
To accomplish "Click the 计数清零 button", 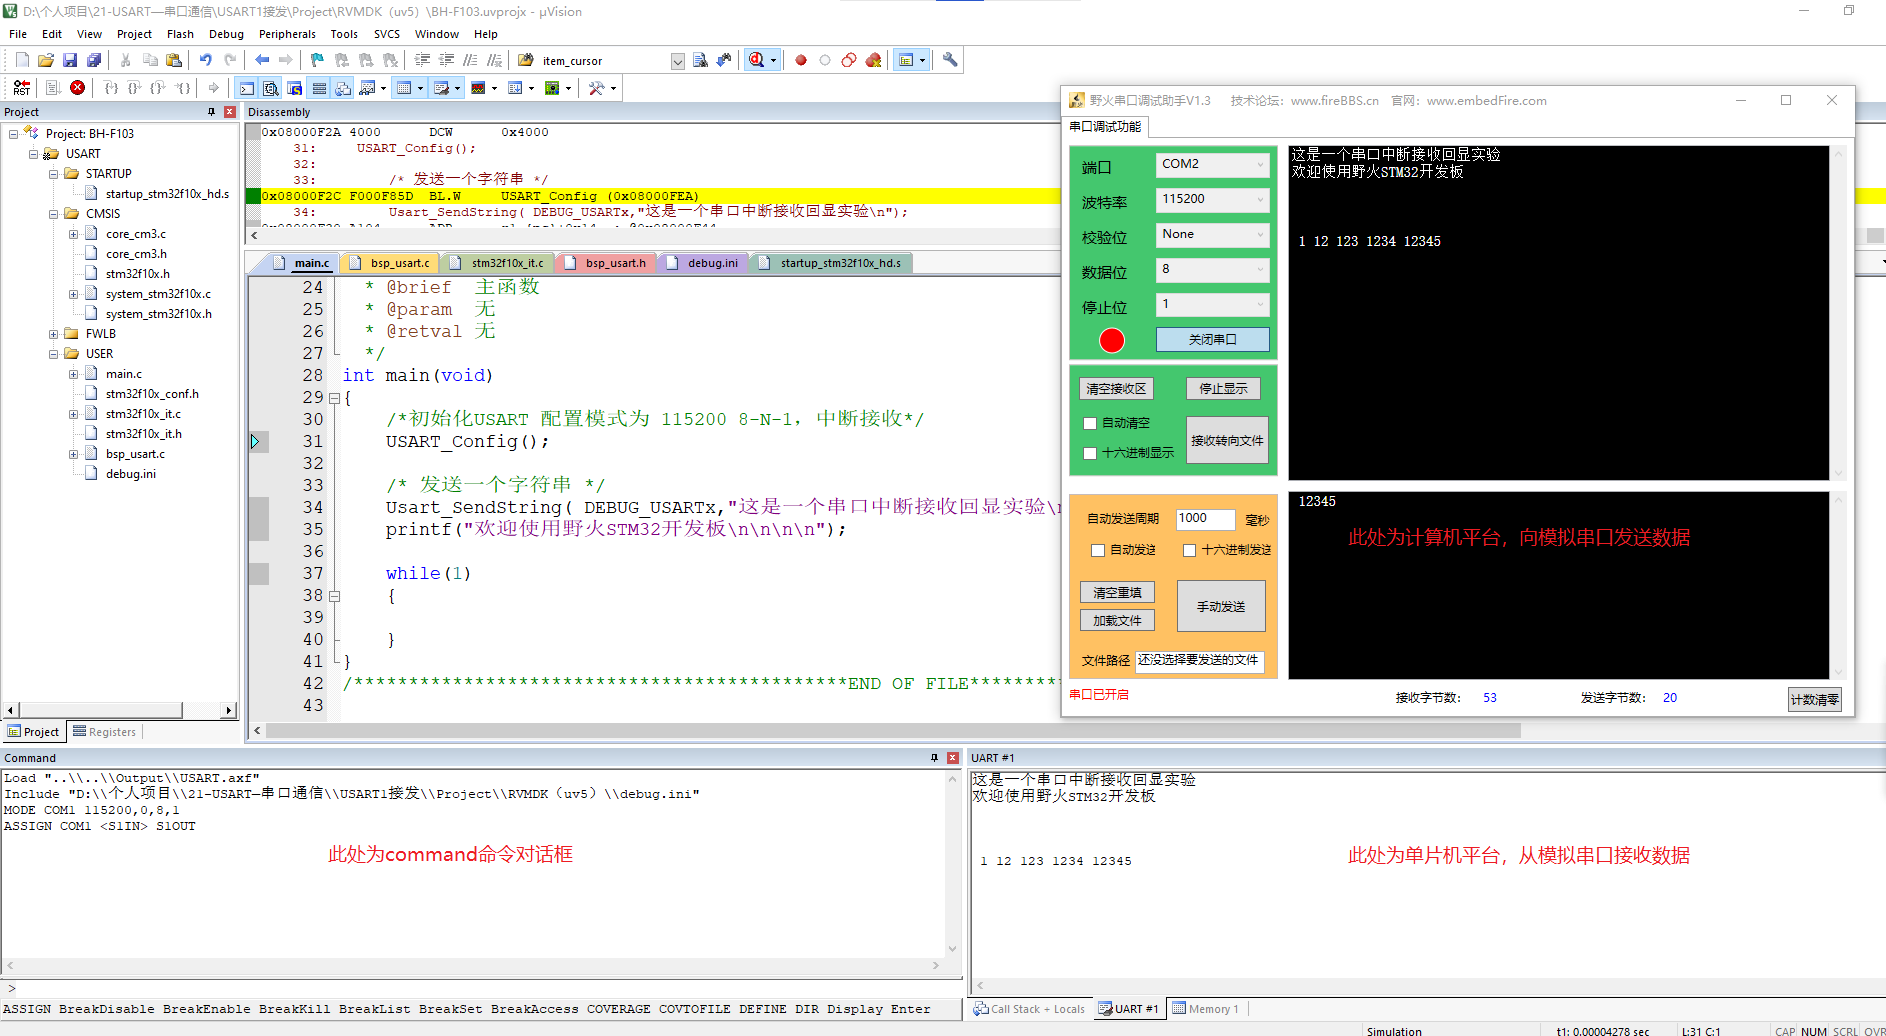I will tap(1814, 700).
